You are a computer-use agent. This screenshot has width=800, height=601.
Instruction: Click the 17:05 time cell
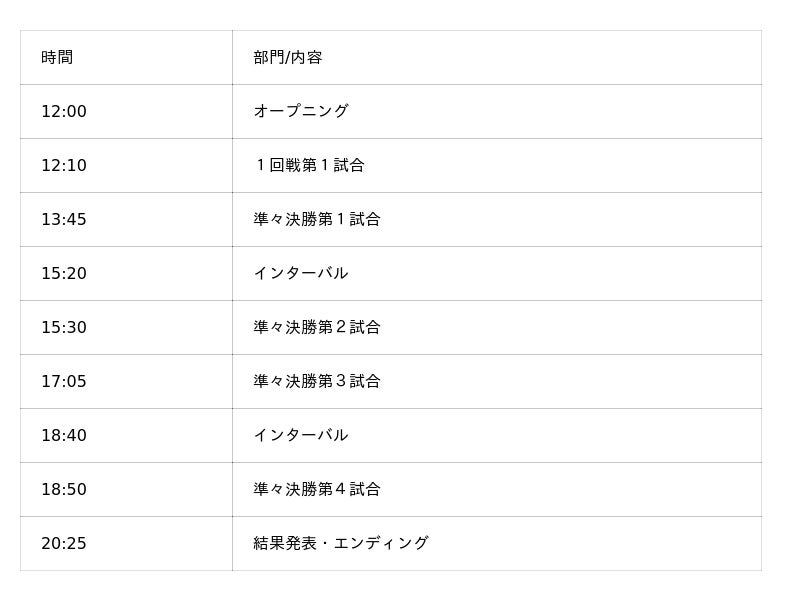(64, 382)
